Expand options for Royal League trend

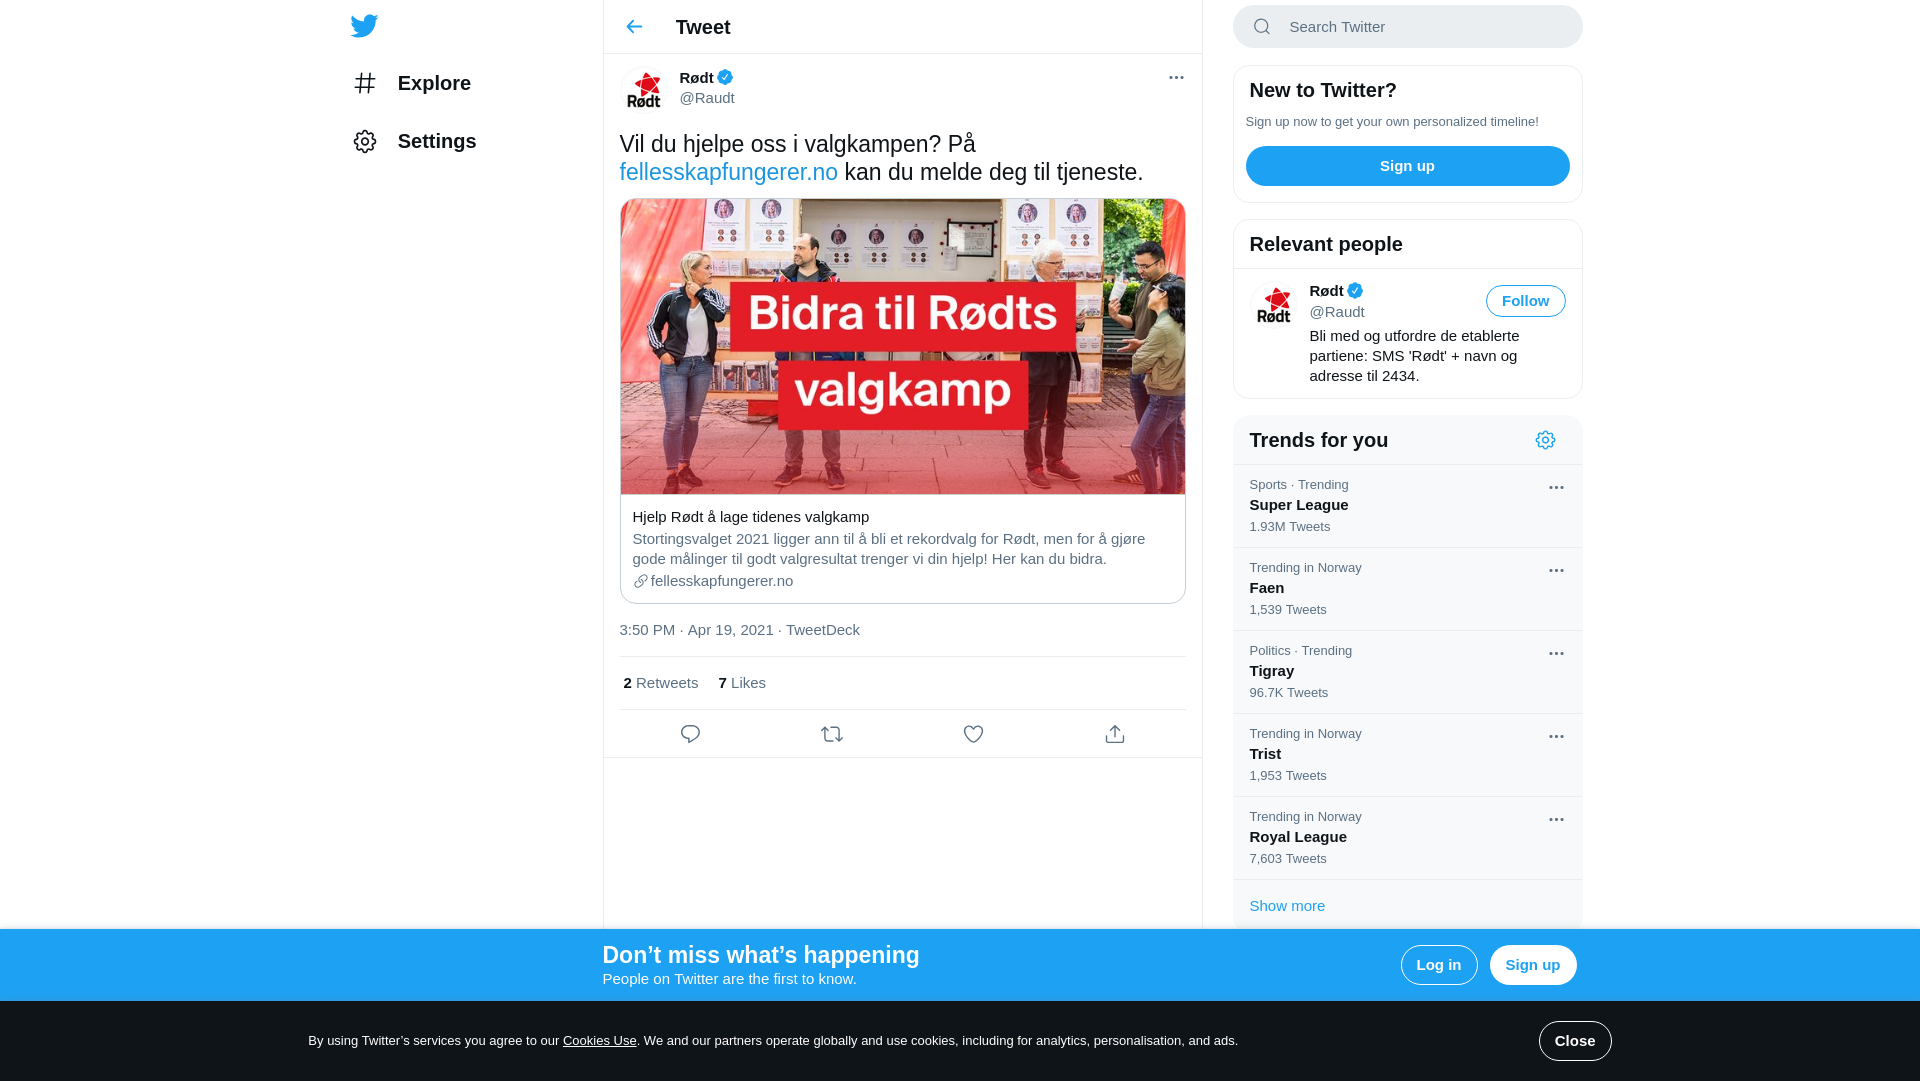[1556, 820]
